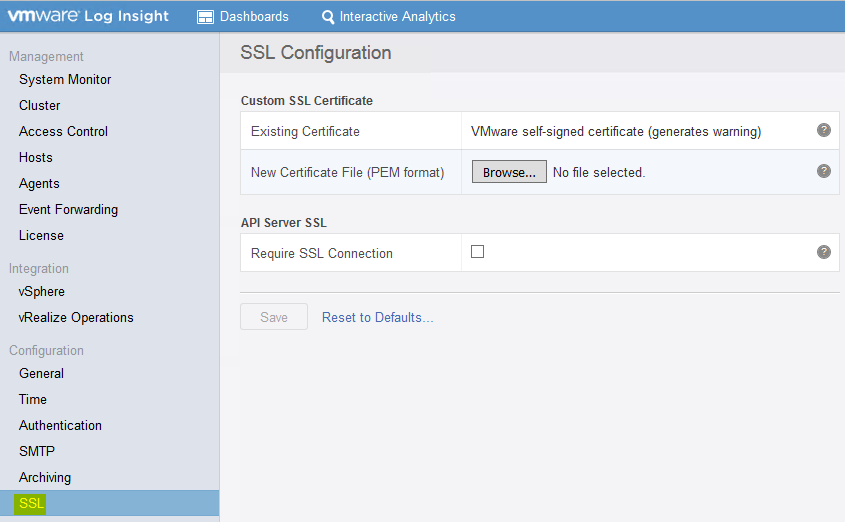Select the SSL sidebar item

pos(109,503)
